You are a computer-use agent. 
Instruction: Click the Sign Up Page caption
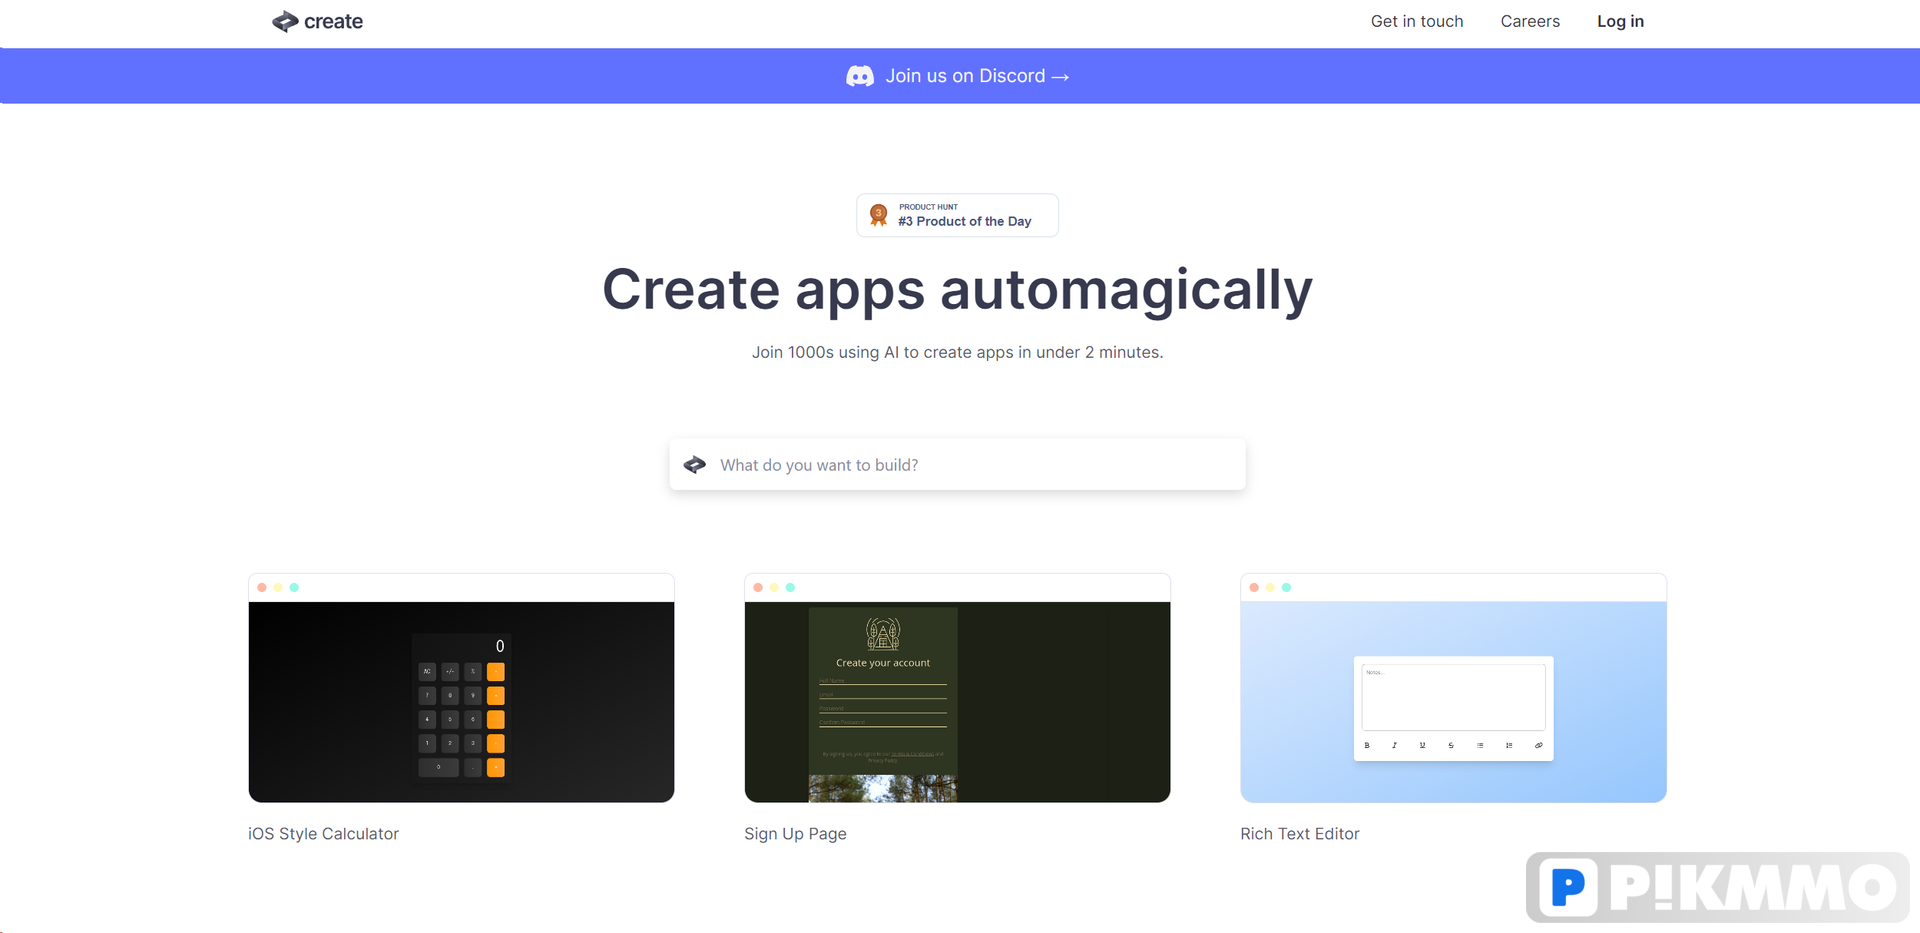point(795,834)
